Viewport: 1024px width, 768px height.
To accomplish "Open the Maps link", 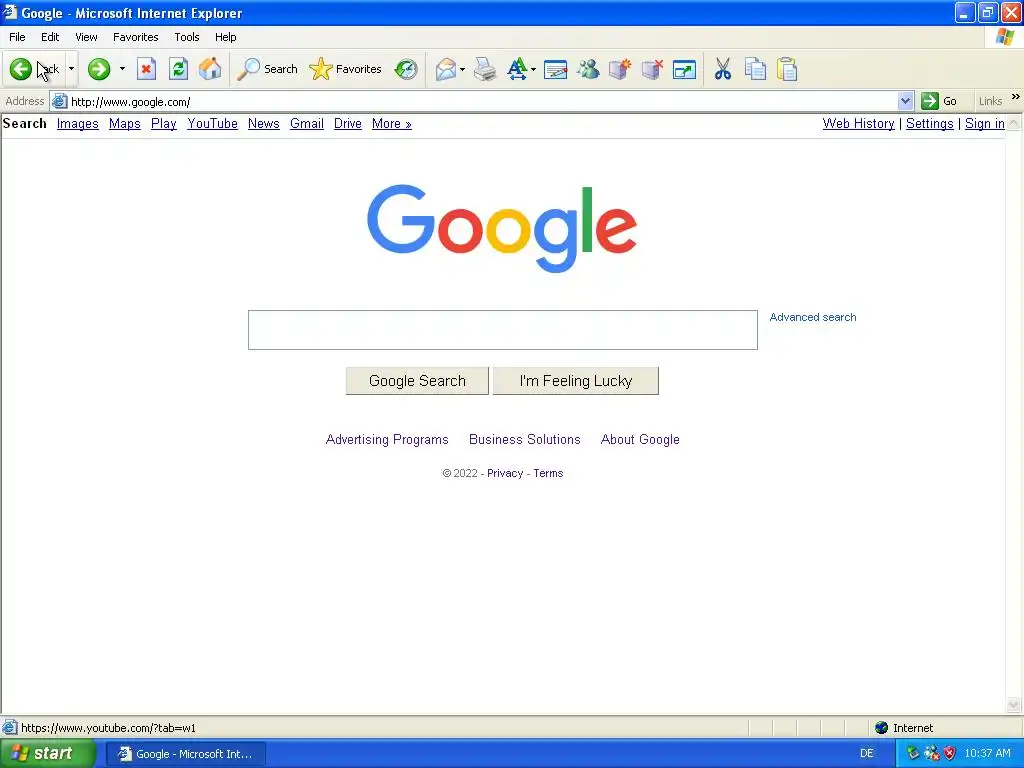I will click(125, 123).
